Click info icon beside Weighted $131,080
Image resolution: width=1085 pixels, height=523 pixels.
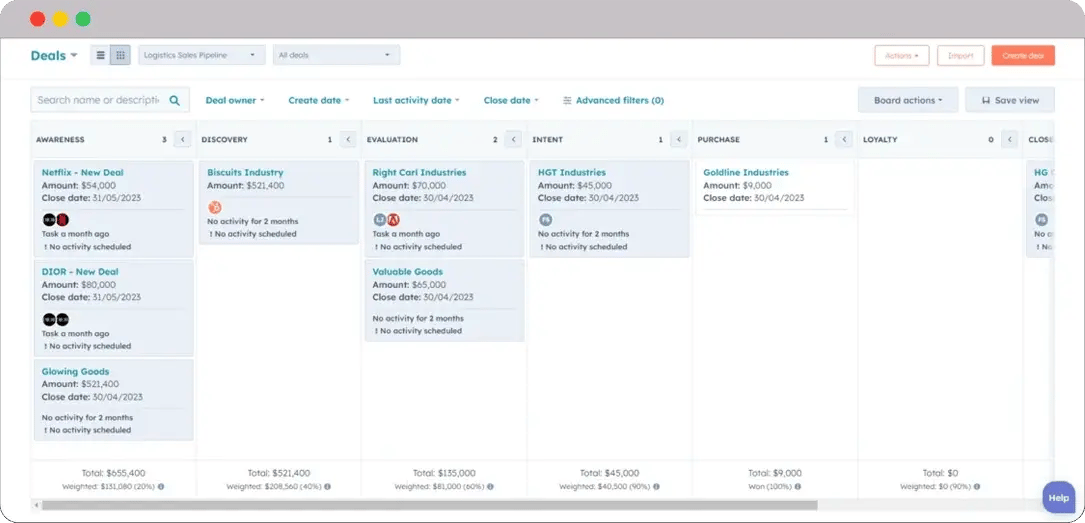pos(161,486)
